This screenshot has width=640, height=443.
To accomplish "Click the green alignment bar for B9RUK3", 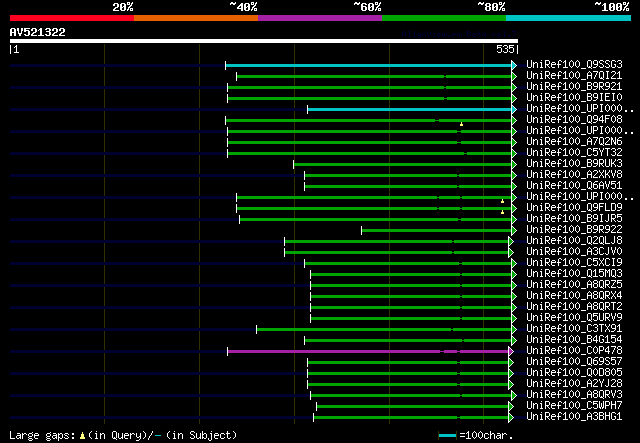I will coord(403,165).
